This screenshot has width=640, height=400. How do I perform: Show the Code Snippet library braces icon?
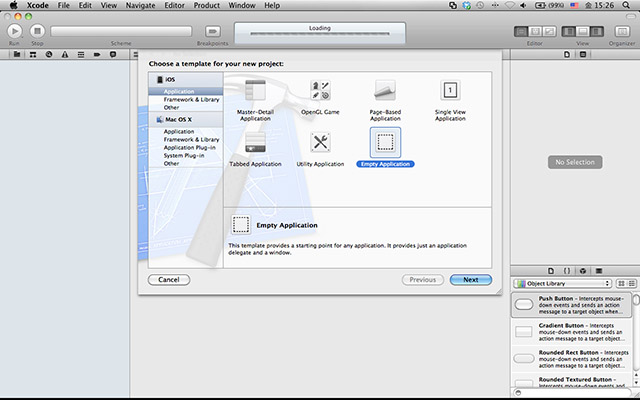coord(567,271)
